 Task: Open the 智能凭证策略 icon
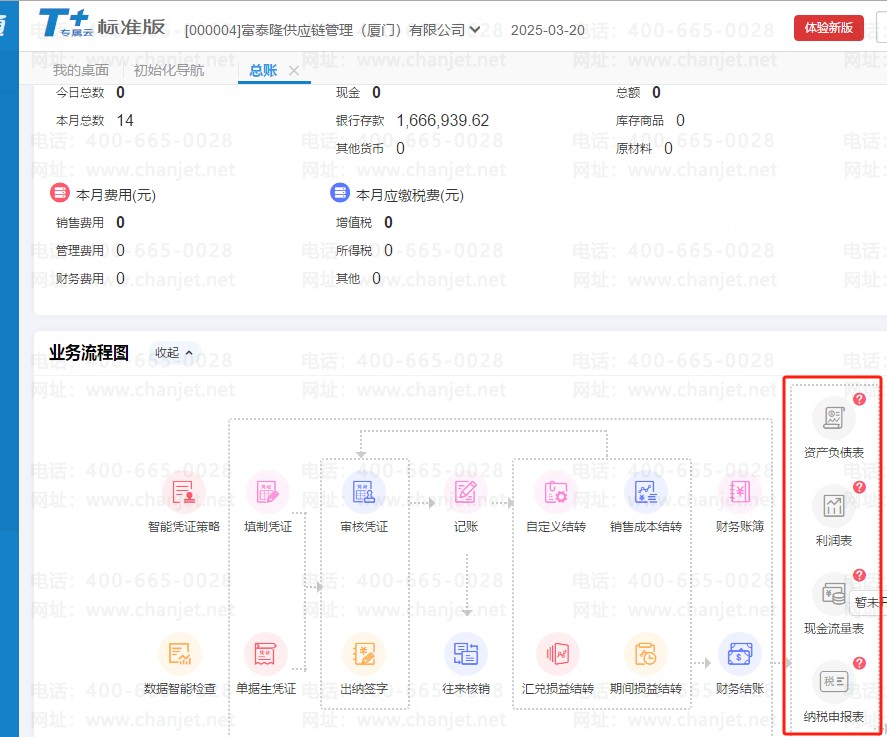[x=183, y=492]
